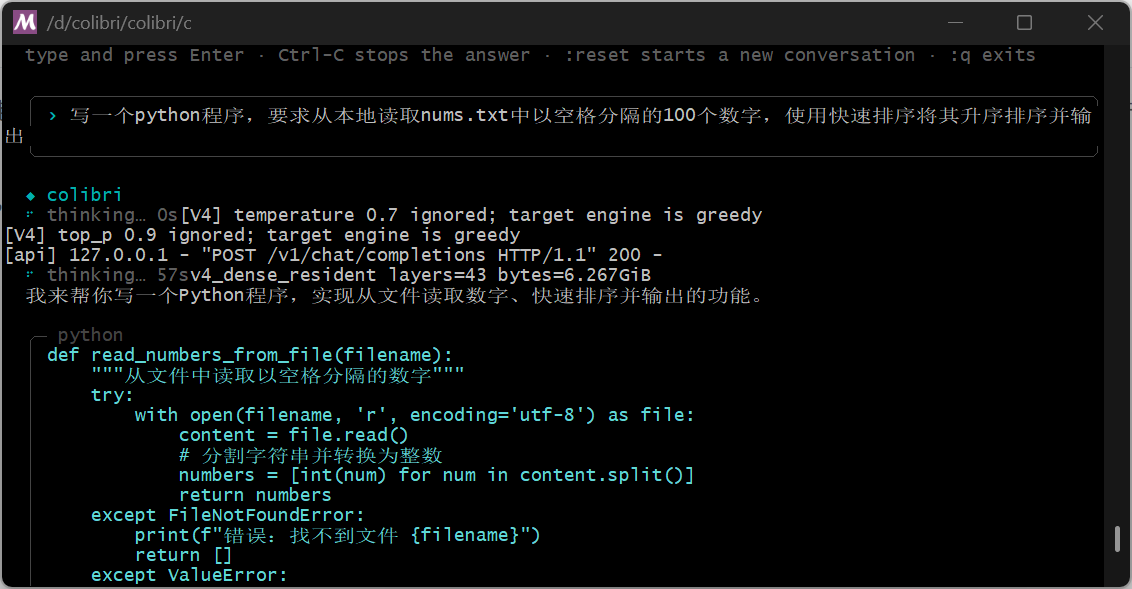
Task: Click the ':reset' hint in header line
Action: point(596,55)
